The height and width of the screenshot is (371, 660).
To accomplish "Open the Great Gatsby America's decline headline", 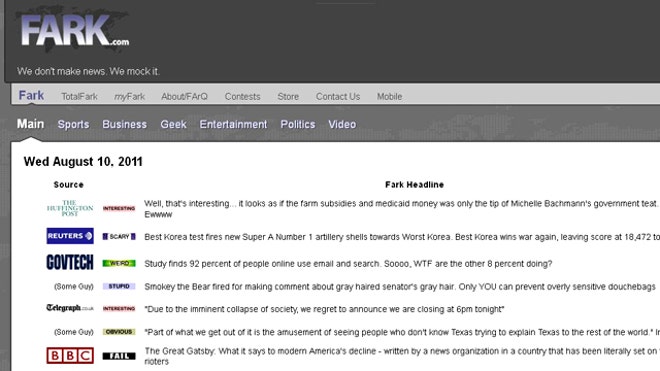I will [402, 356].
